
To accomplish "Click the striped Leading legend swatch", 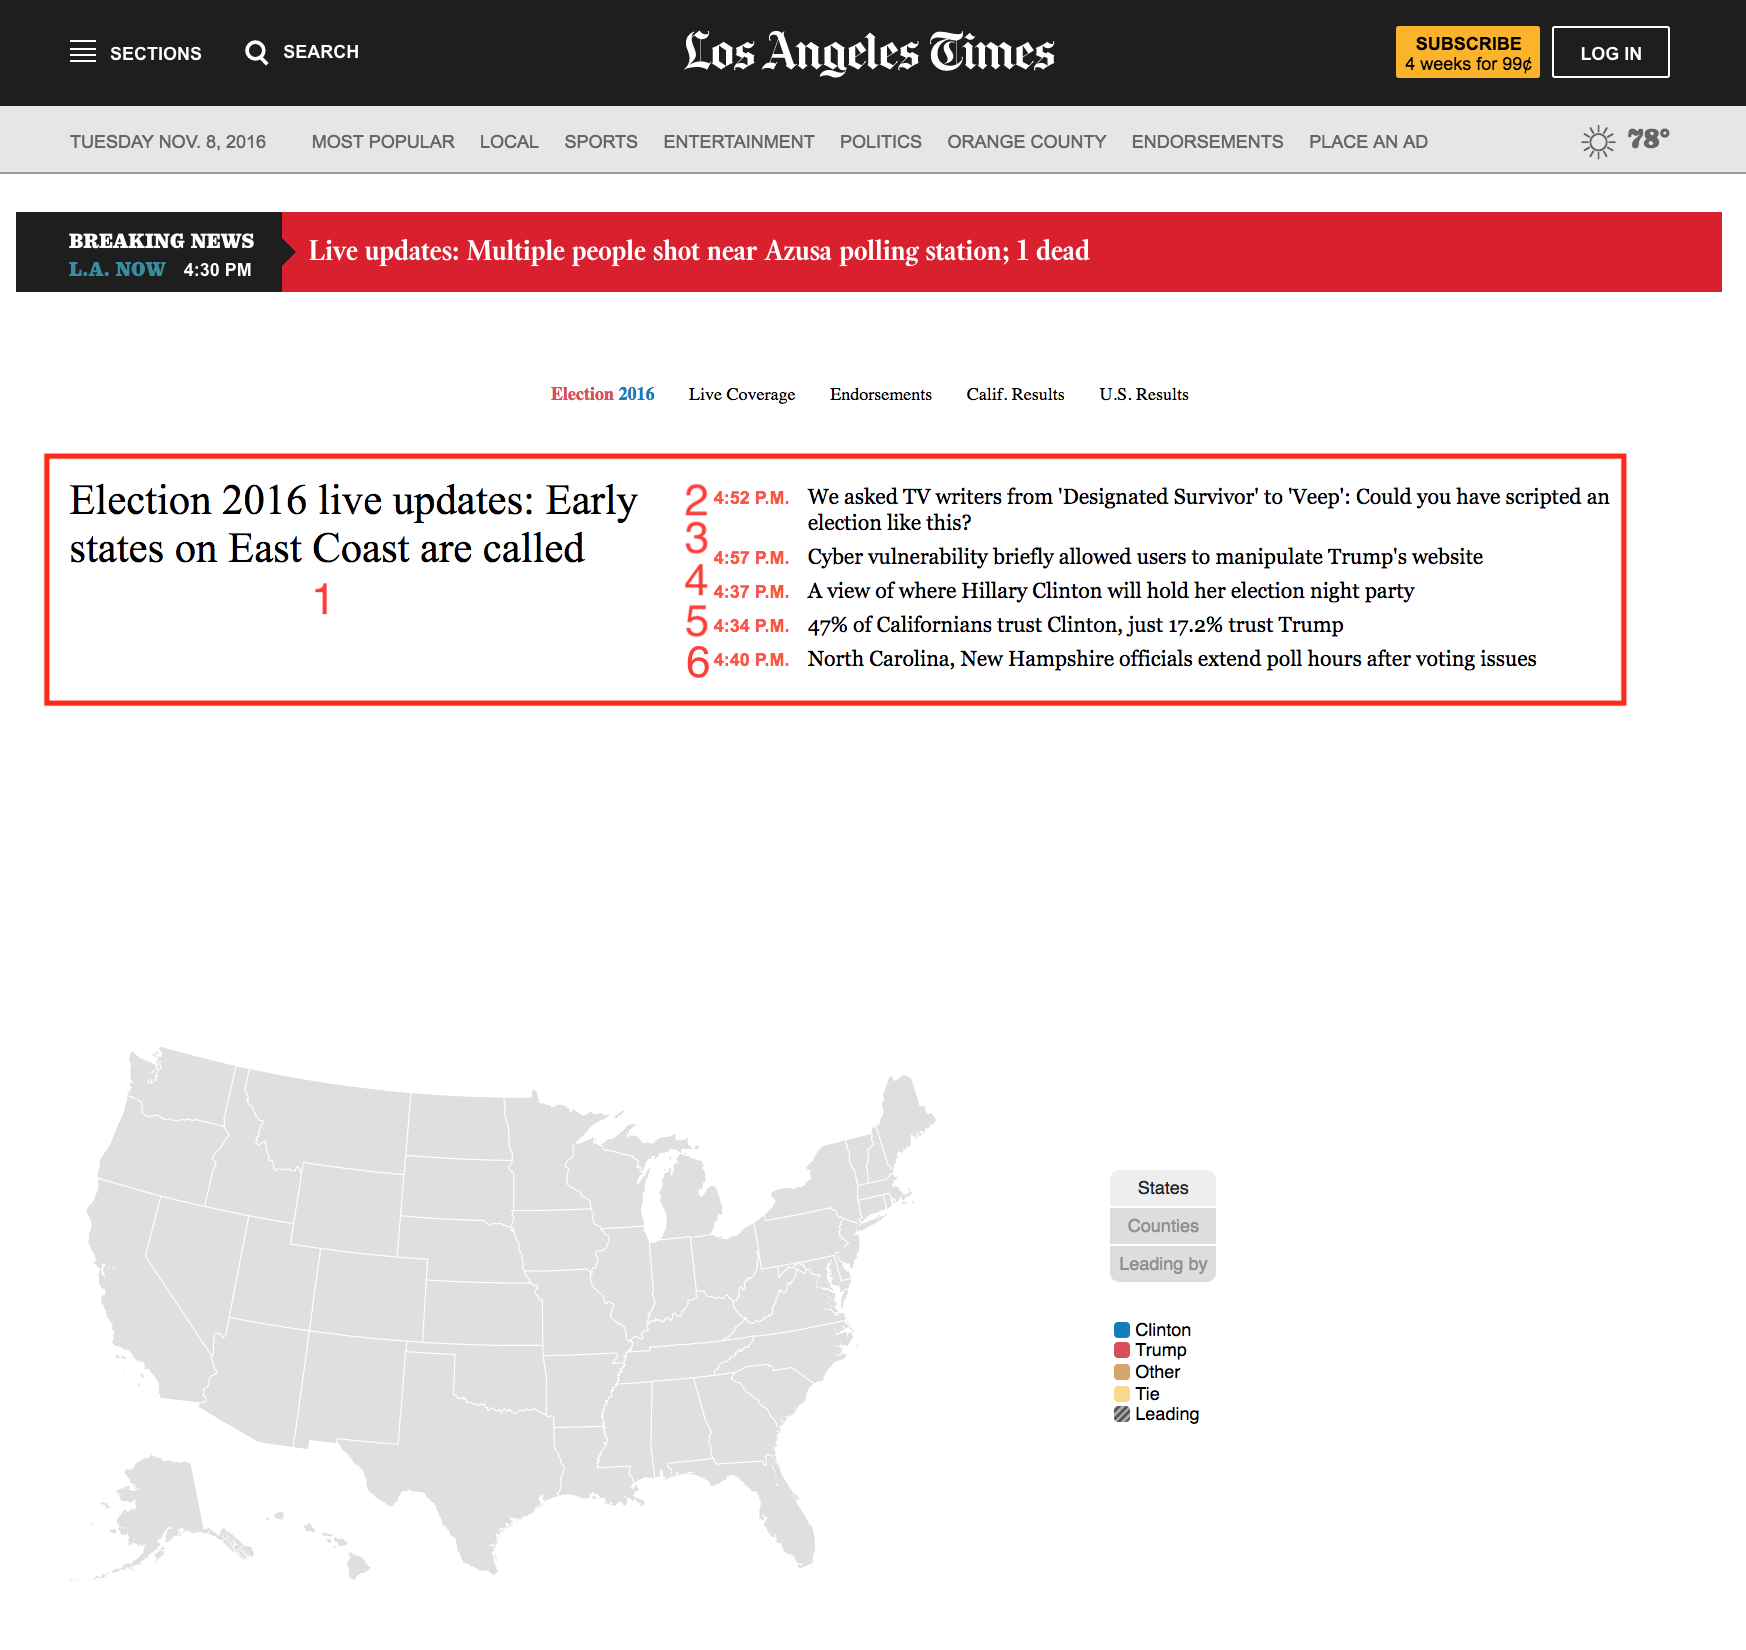I will pos(1122,1414).
